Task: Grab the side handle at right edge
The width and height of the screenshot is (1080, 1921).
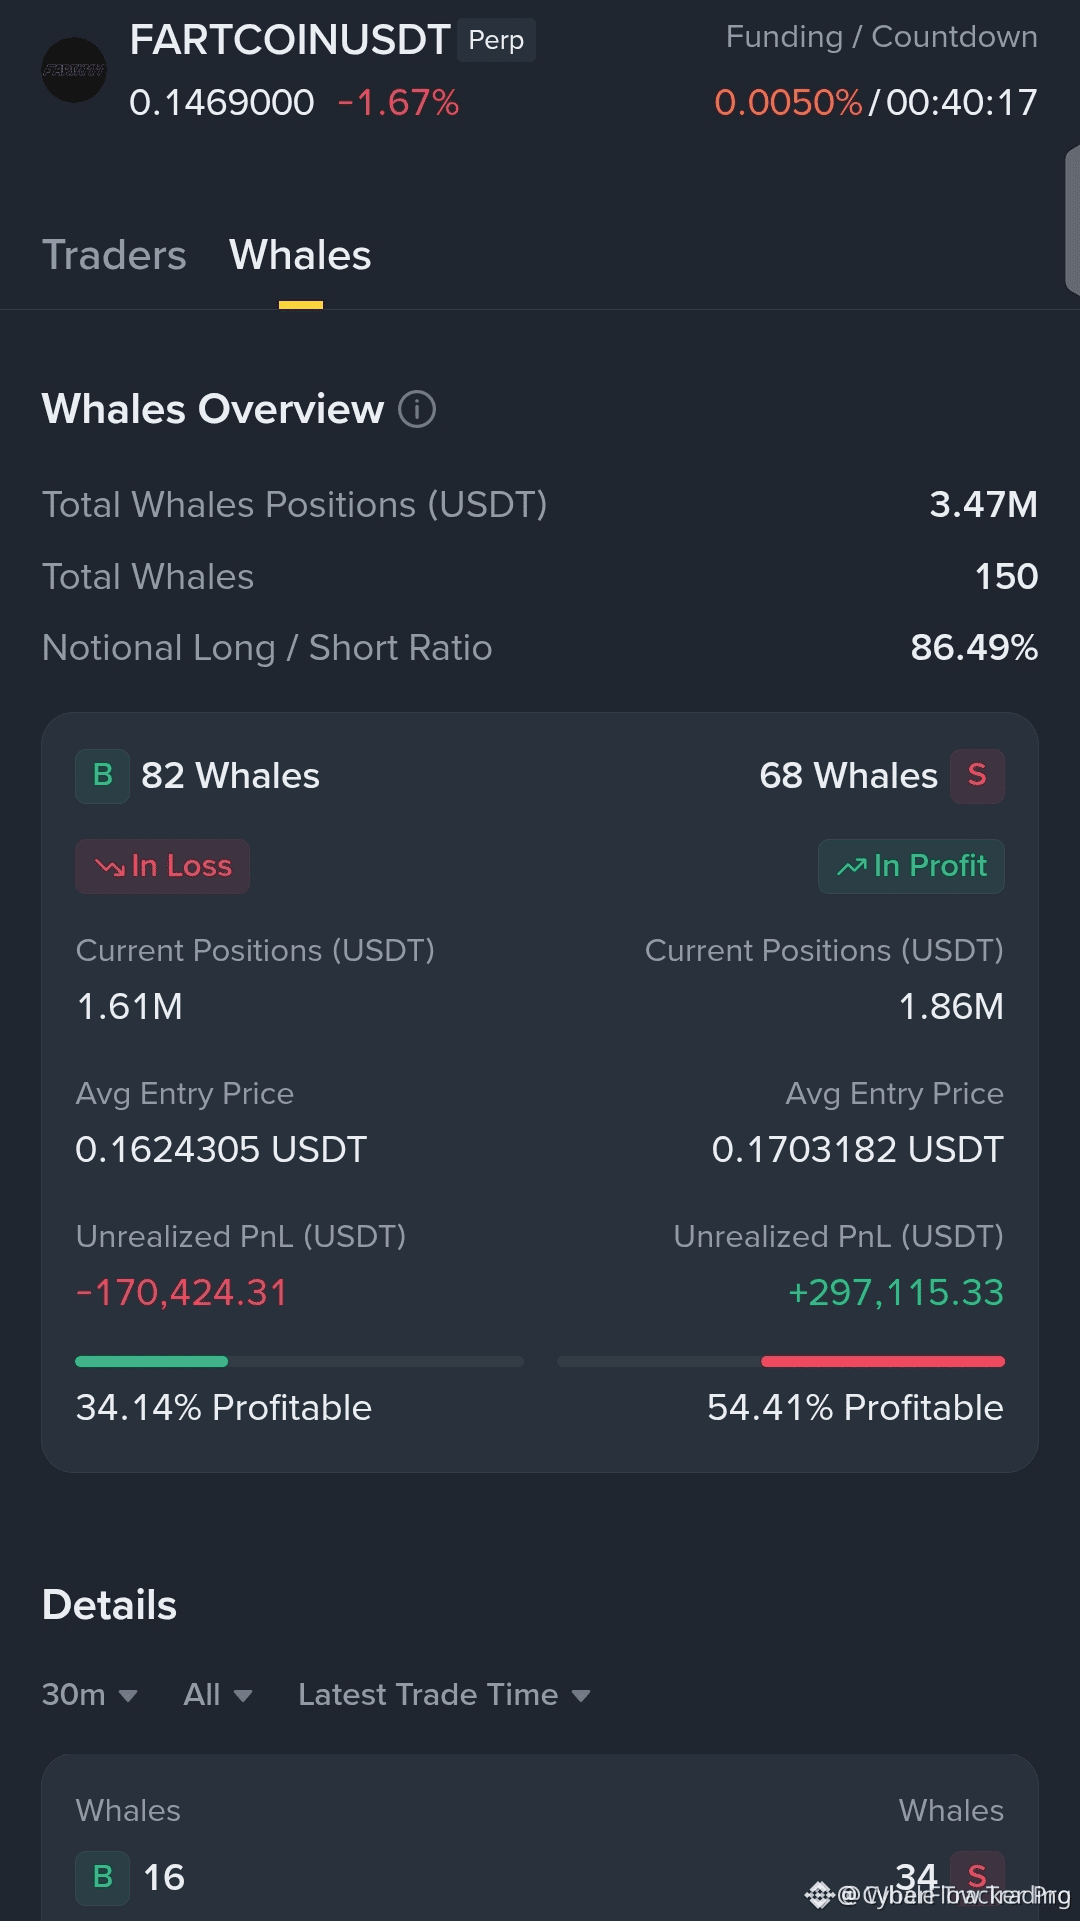Action: [x=1072, y=220]
